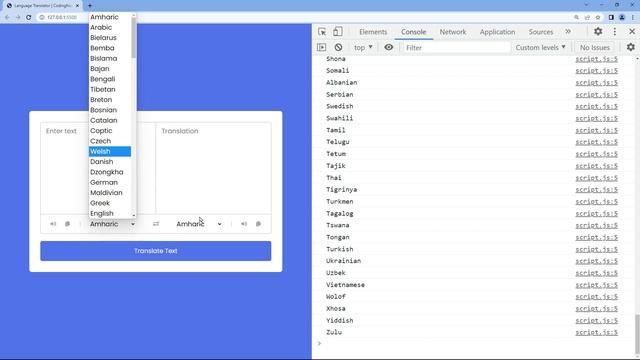Open the DevTools three-dot customize menu
Image resolution: width=640 pixels, height=360 pixels.
coord(615,32)
